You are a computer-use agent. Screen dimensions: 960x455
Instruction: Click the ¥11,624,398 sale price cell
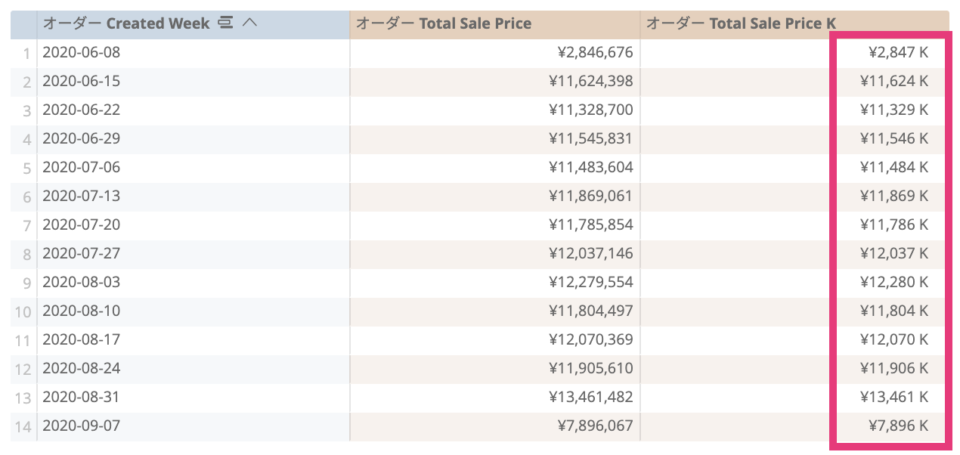pyautogui.click(x=495, y=81)
